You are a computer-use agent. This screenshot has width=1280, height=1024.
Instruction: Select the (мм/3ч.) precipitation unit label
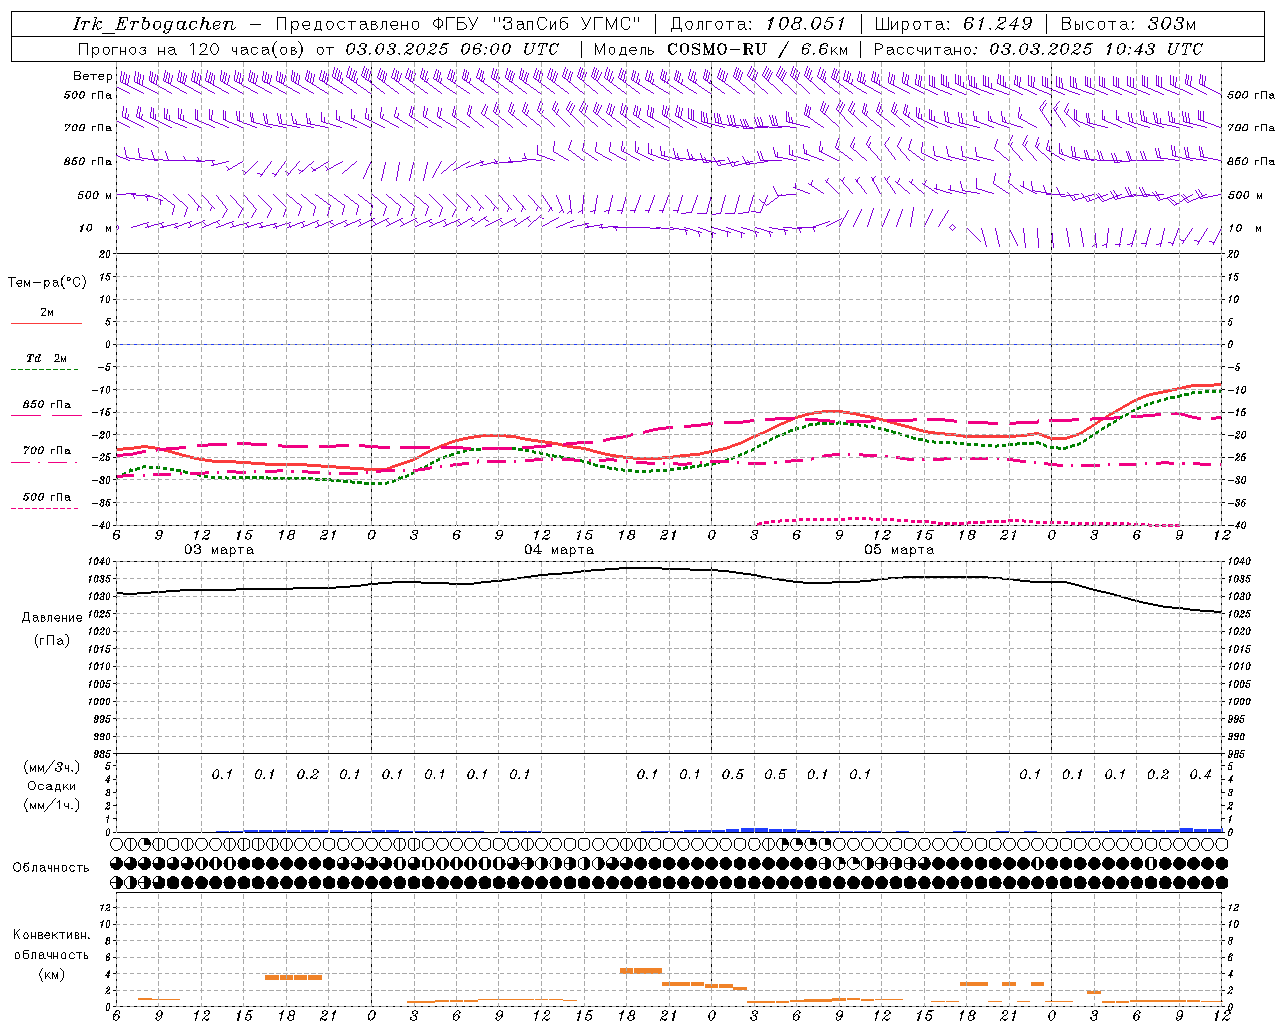coord(52,767)
